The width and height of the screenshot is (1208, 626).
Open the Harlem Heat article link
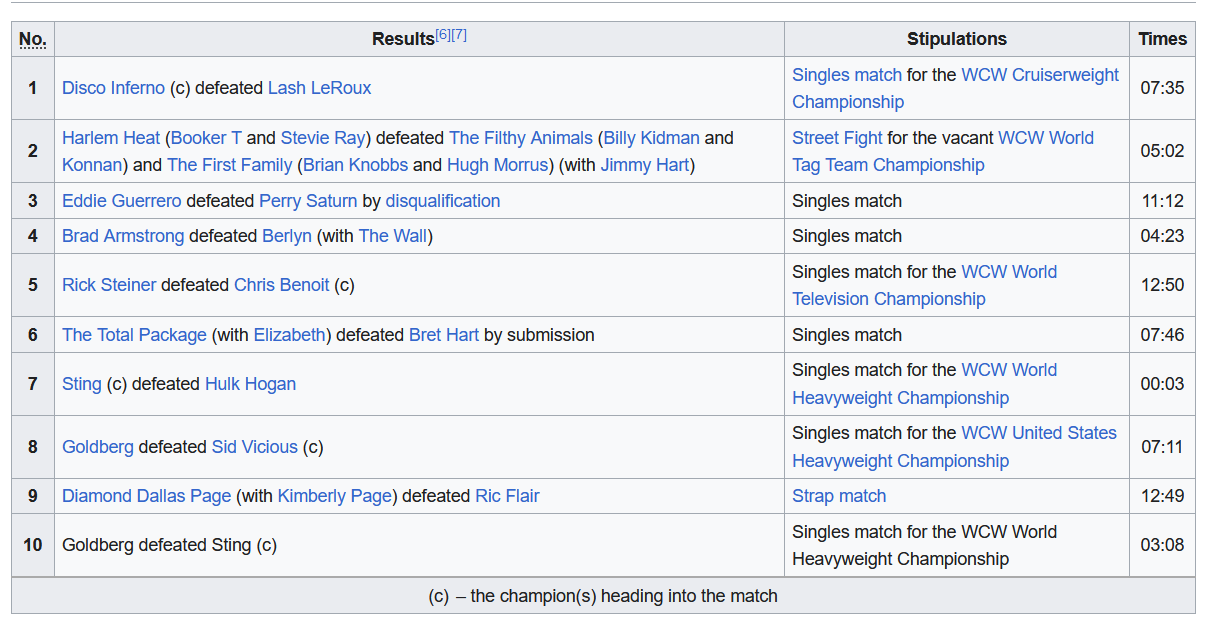point(111,138)
